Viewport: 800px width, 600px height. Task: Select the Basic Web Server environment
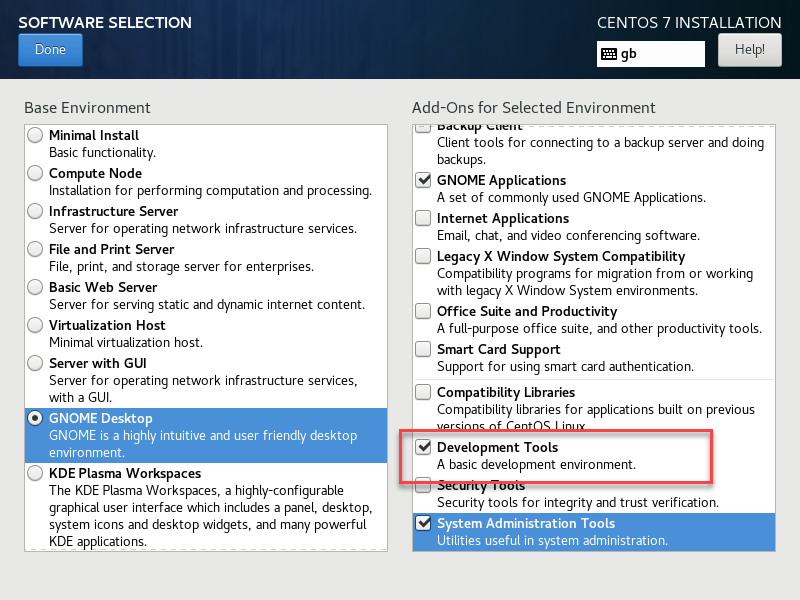click(x=36, y=287)
